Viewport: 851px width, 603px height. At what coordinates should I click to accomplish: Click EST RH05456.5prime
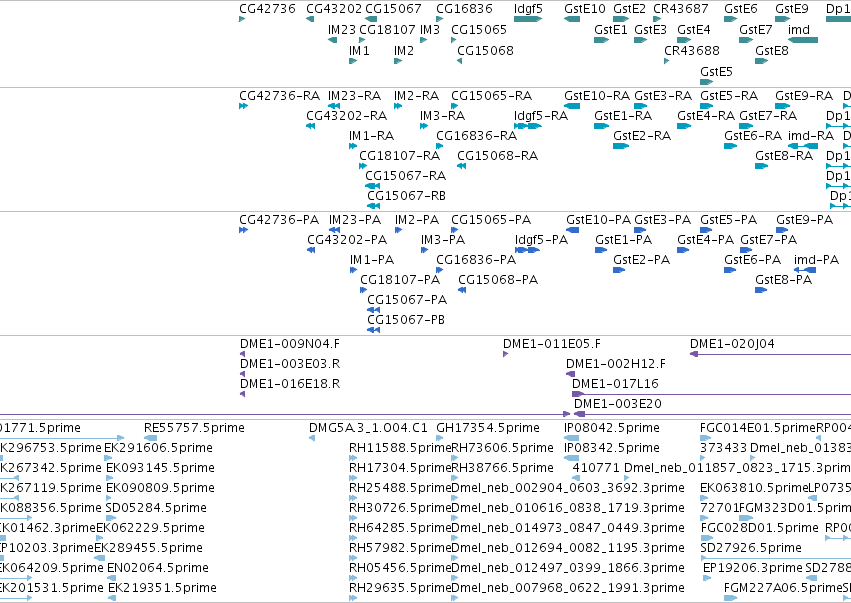tap(400, 568)
